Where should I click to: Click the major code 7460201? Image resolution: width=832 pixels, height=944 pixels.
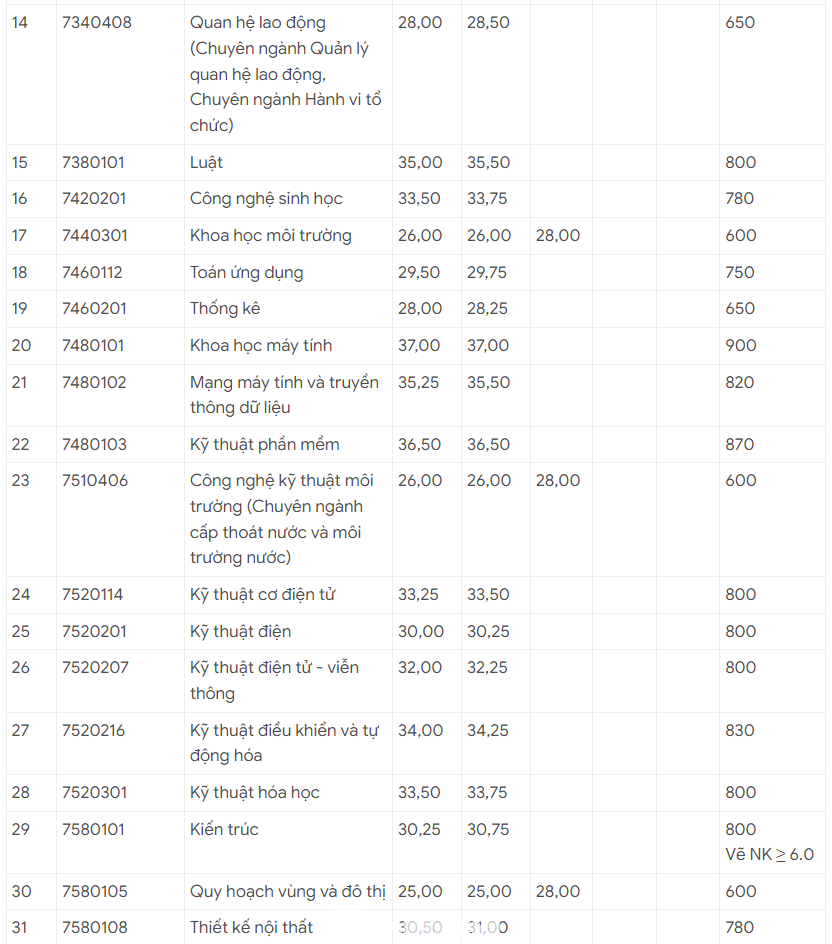click(x=93, y=308)
